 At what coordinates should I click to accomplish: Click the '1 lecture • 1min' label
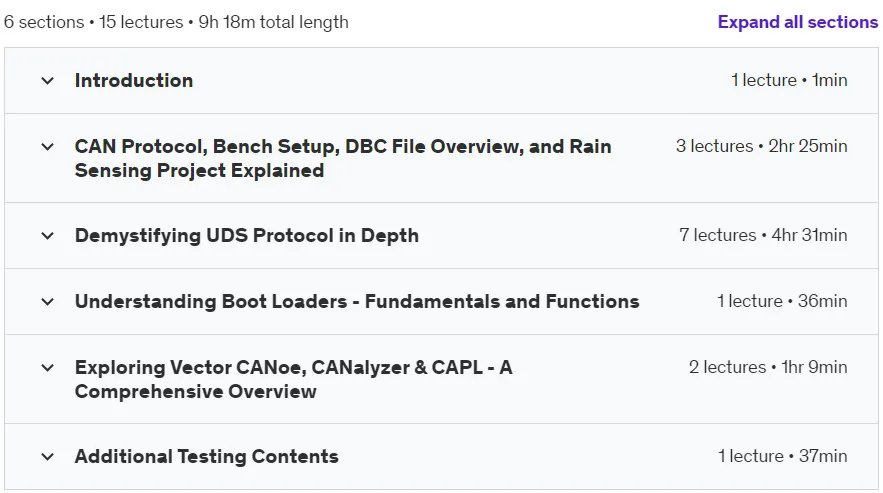[x=789, y=81]
